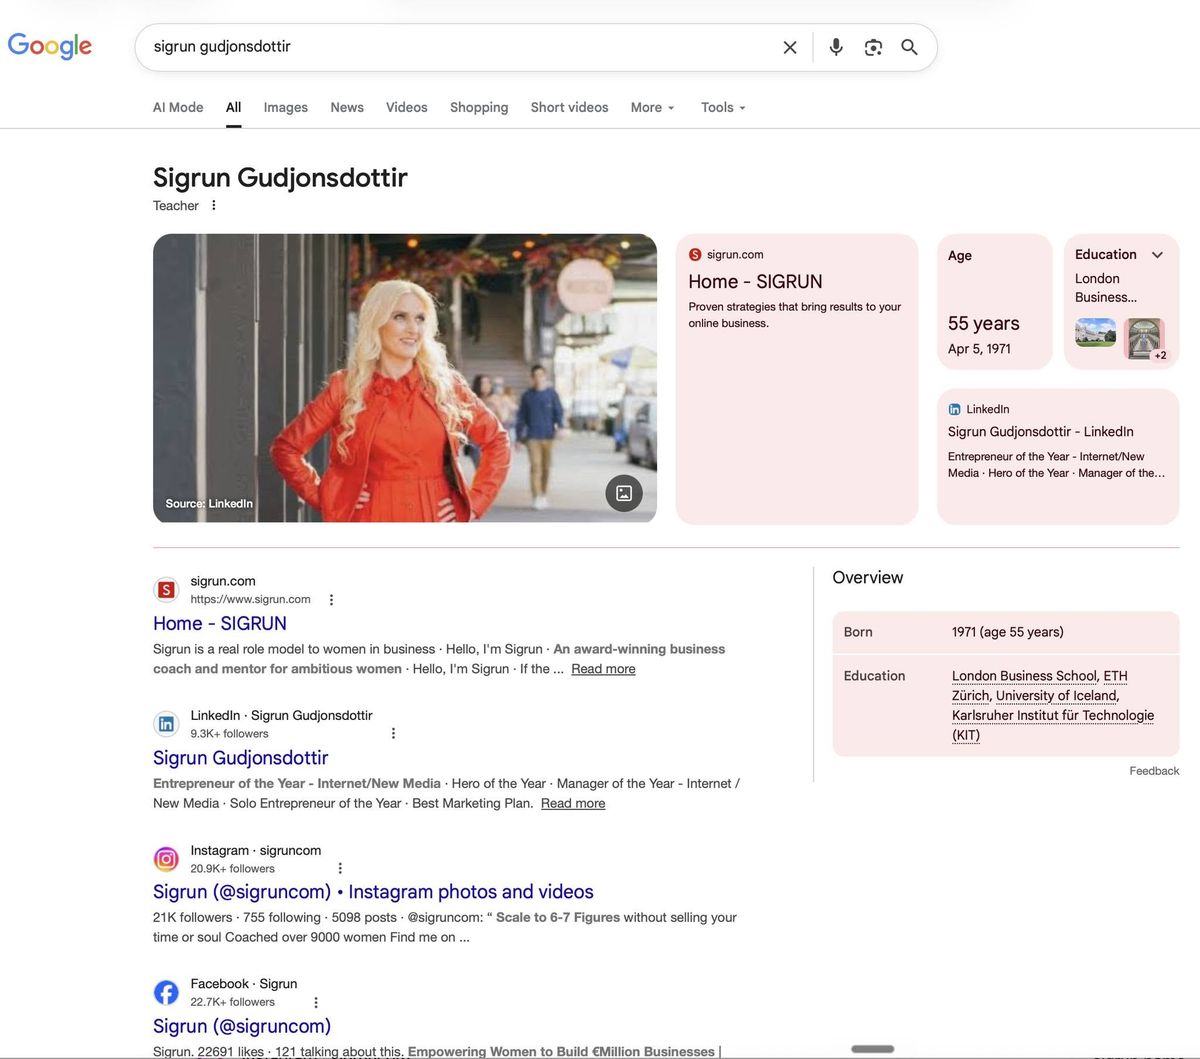1200x1059 pixels.
Task: Open Search by image camera icon
Action: click(x=873, y=47)
